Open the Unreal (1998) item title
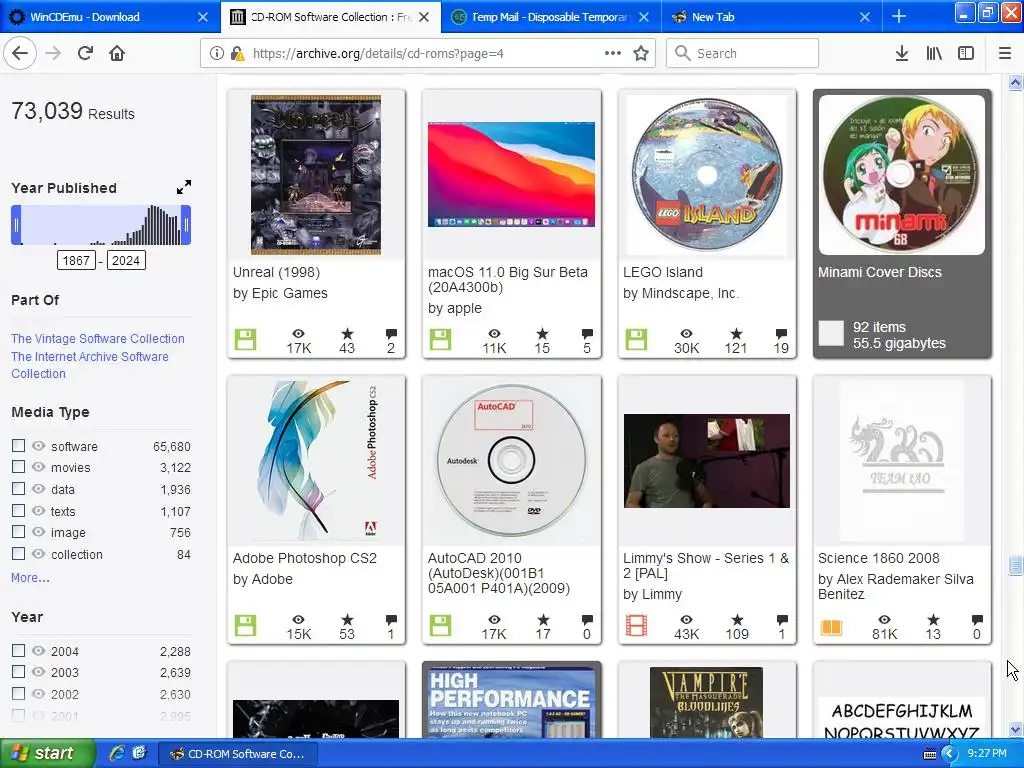 pos(276,272)
